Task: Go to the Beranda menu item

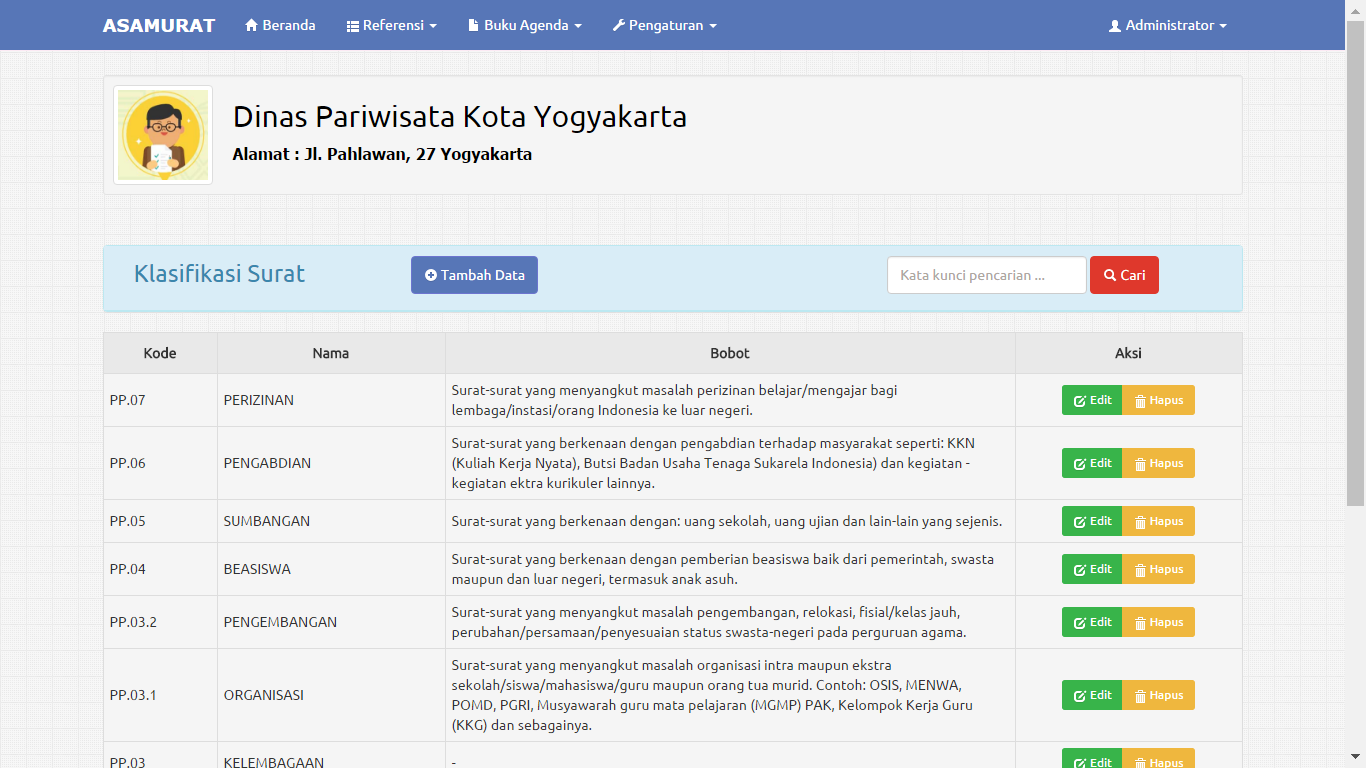Action: tap(289, 26)
